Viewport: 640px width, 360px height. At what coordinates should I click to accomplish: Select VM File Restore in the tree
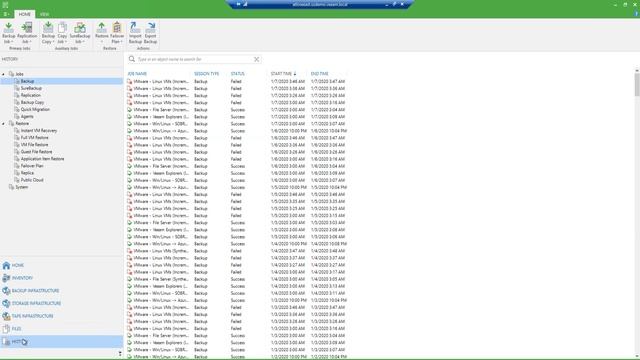click(34, 144)
